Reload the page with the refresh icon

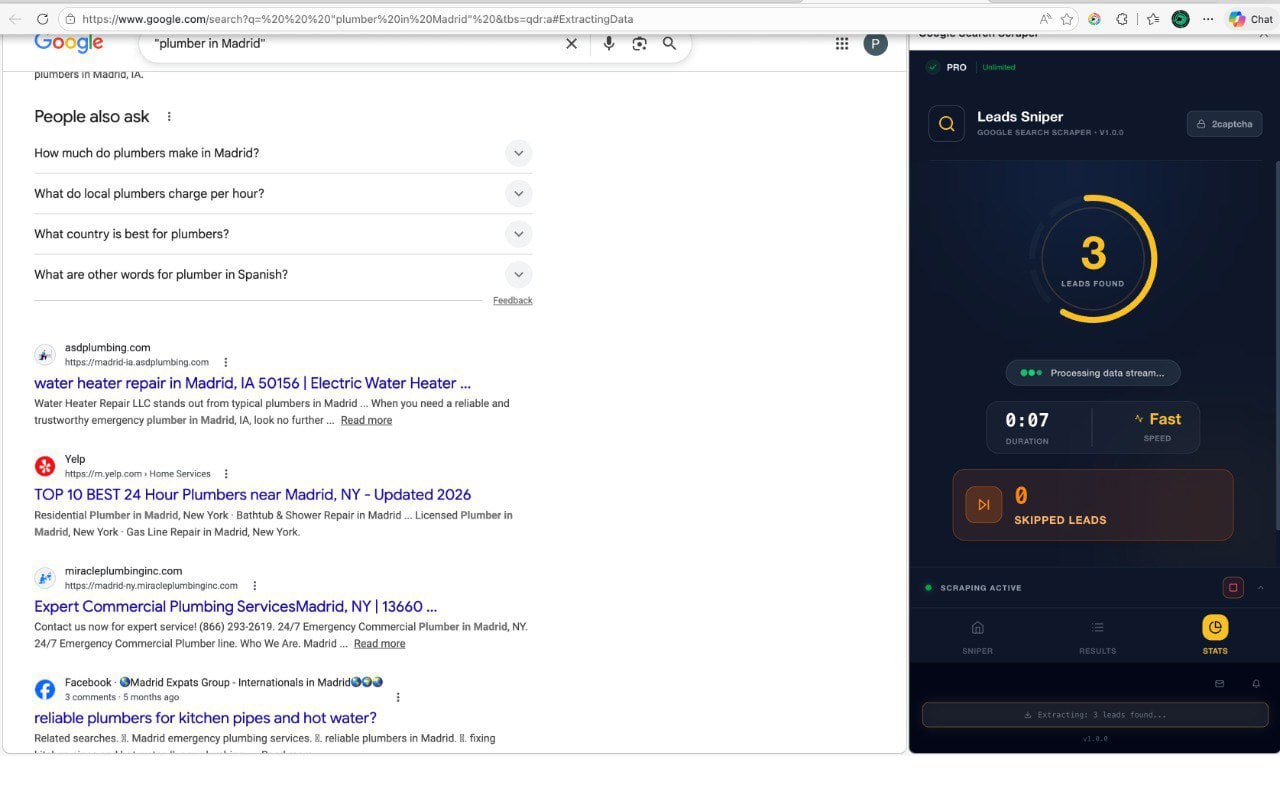coord(42,19)
